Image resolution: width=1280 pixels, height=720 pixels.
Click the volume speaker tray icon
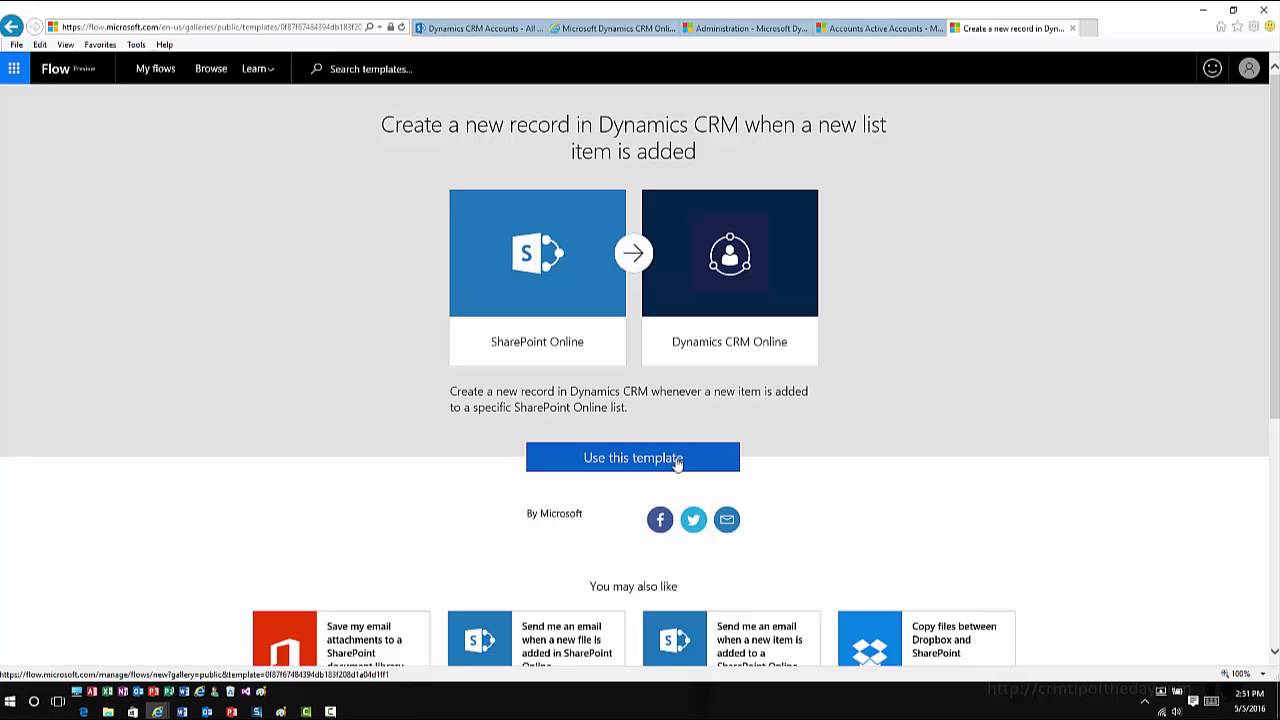click(x=1176, y=712)
